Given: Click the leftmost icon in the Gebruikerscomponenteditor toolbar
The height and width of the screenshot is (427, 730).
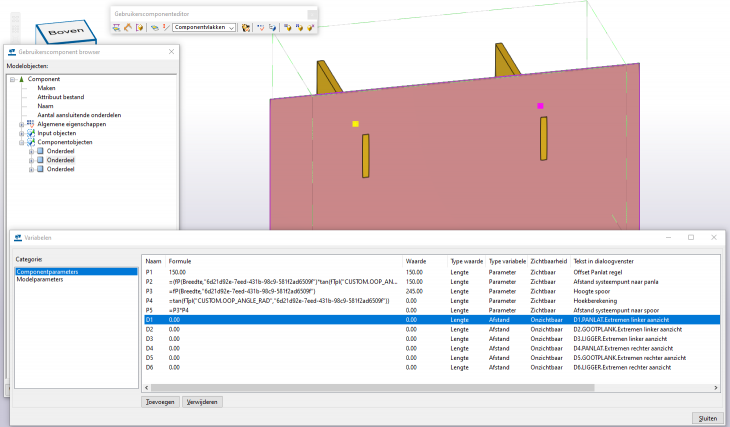Looking at the screenshot, I should tap(116, 28).
